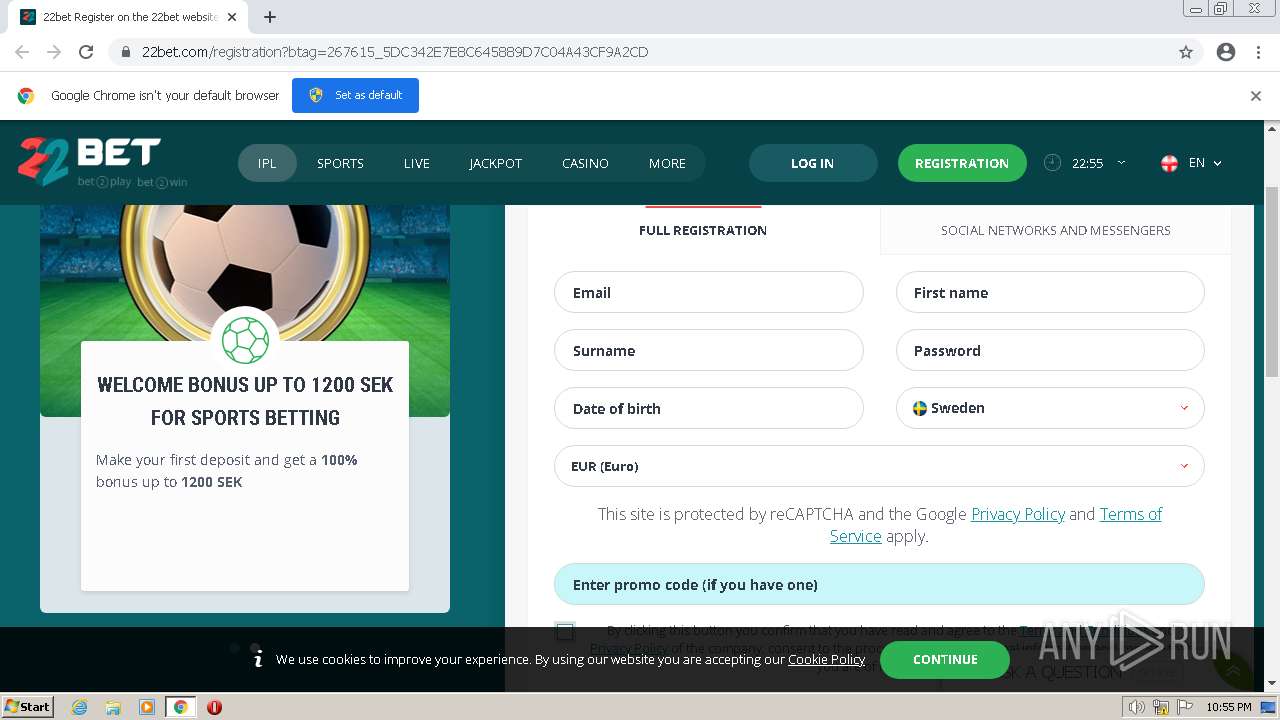Go back to previous page

(22, 52)
